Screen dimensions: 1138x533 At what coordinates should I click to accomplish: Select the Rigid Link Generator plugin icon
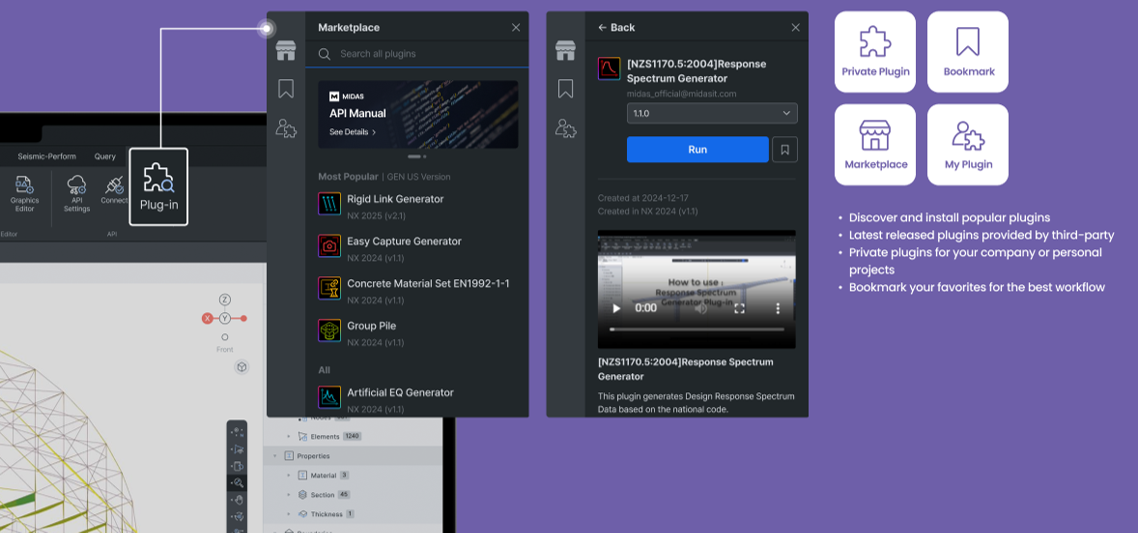coord(329,204)
